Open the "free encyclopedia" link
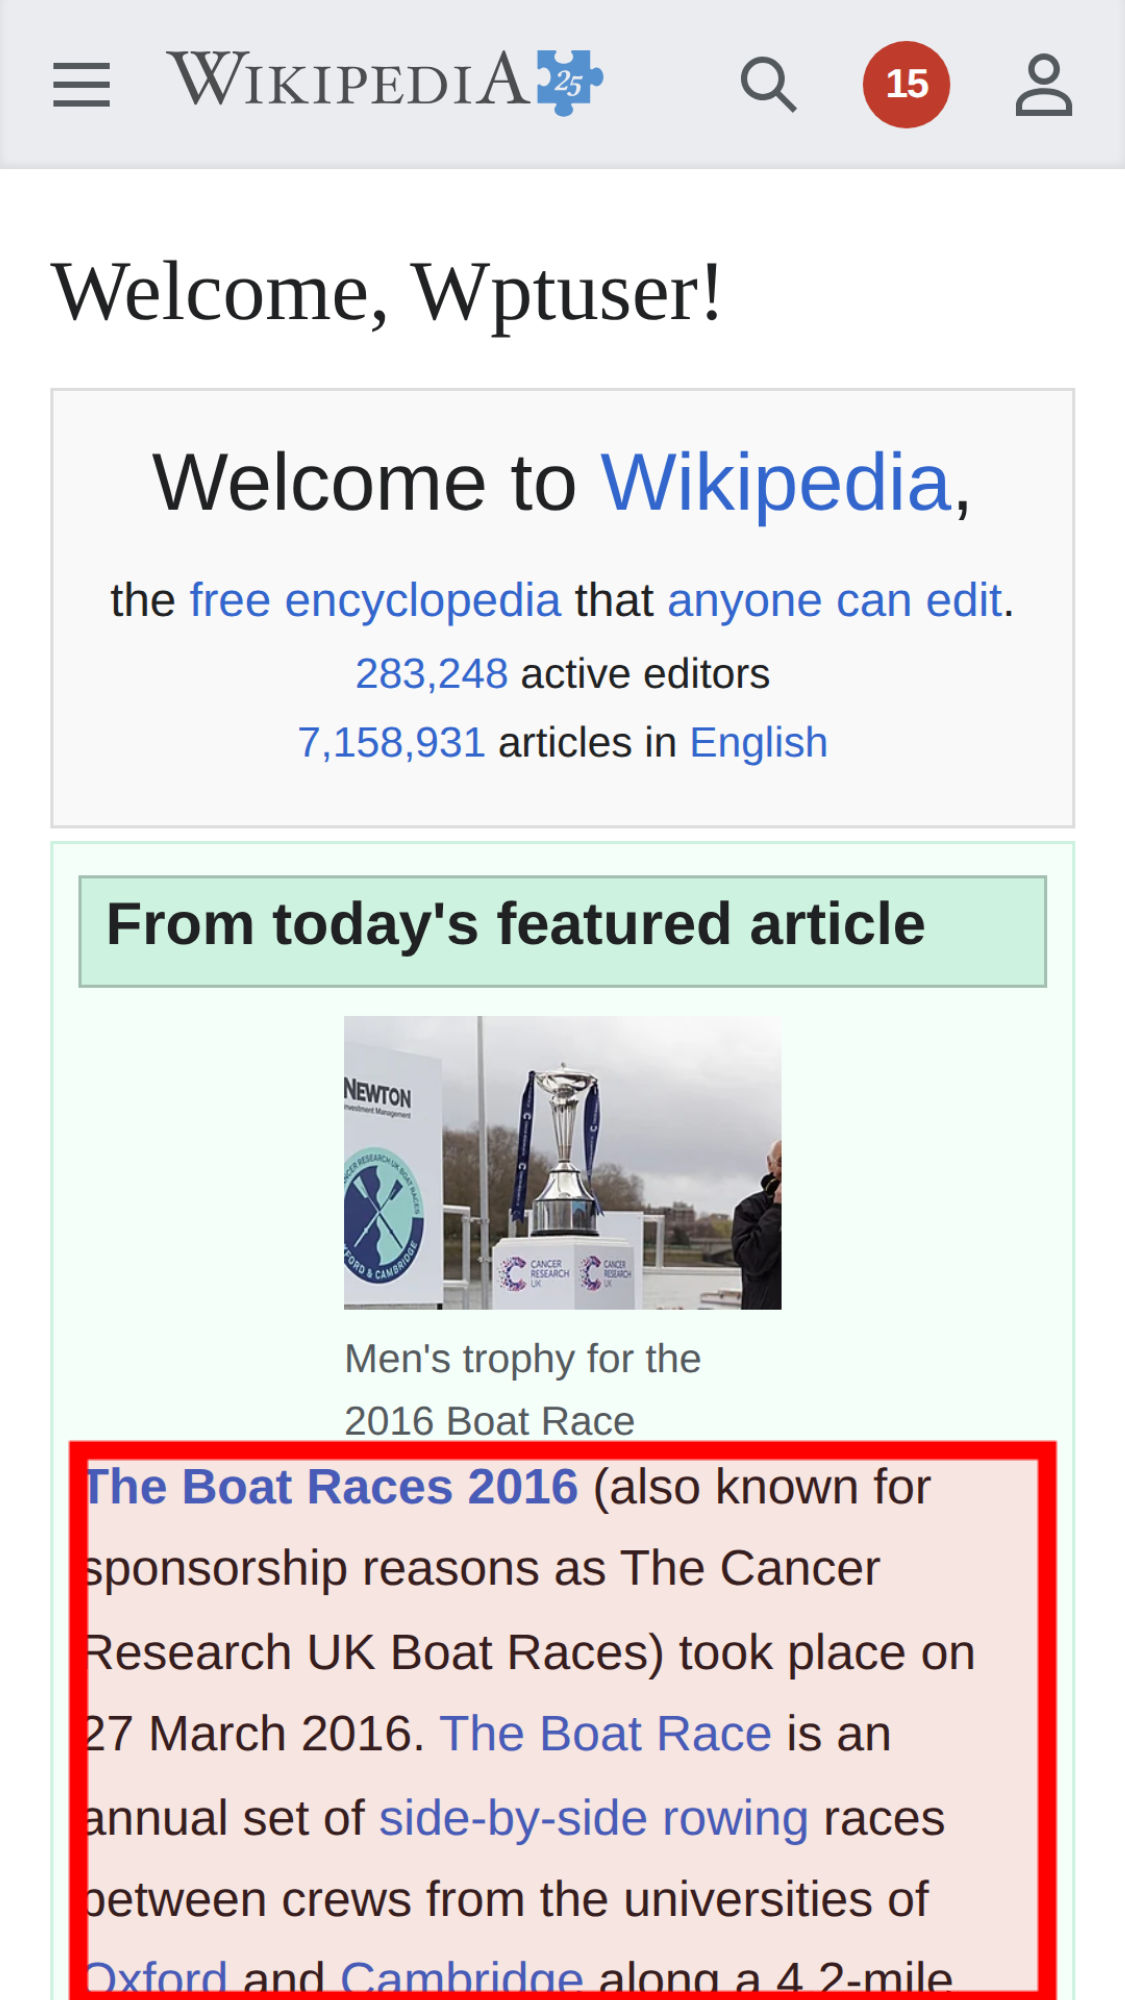The width and height of the screenshot is (1125, 2000). click(375, 601)
